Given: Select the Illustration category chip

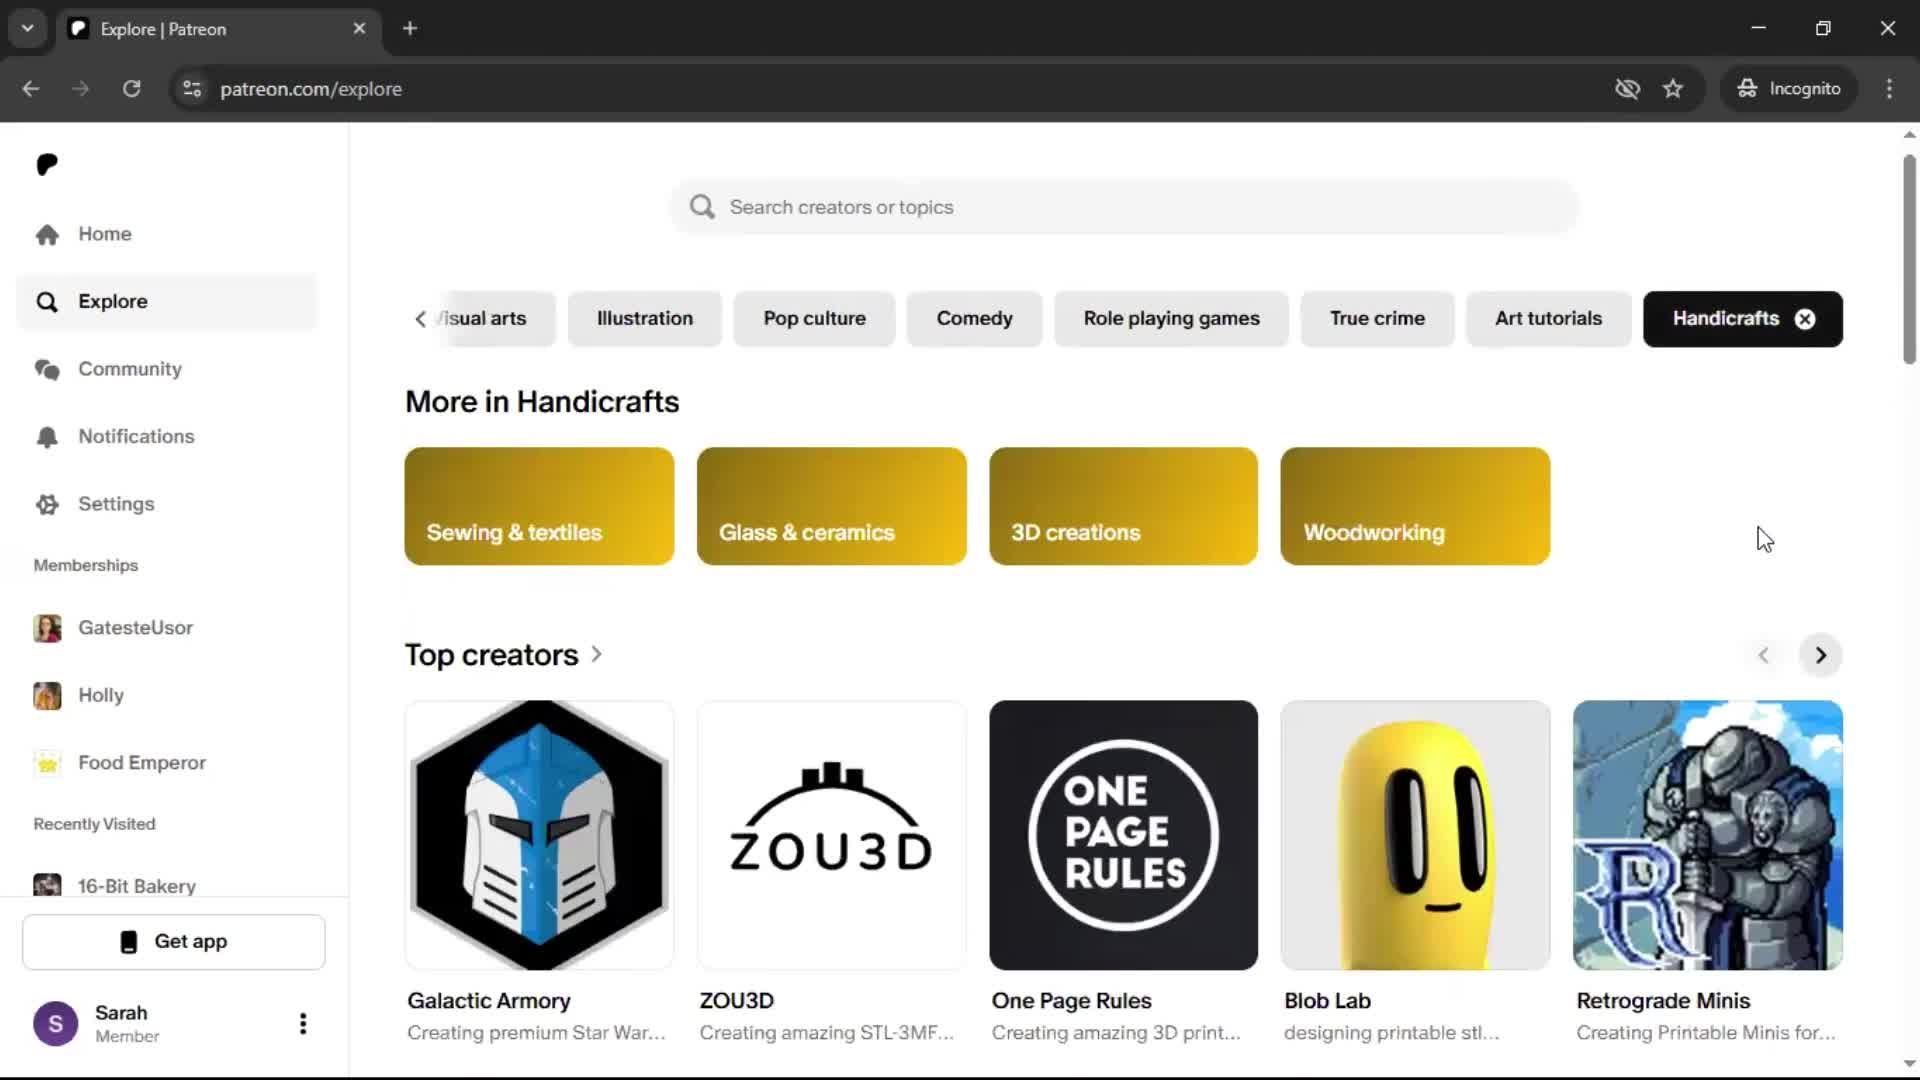Looking at the screenshot, I should [645, 319].
